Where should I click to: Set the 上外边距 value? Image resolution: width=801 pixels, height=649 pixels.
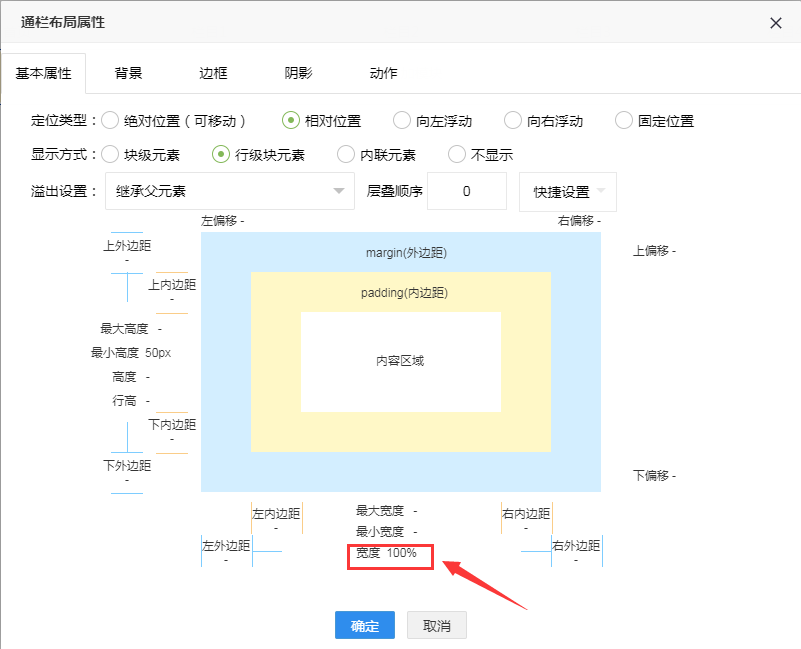127,260
